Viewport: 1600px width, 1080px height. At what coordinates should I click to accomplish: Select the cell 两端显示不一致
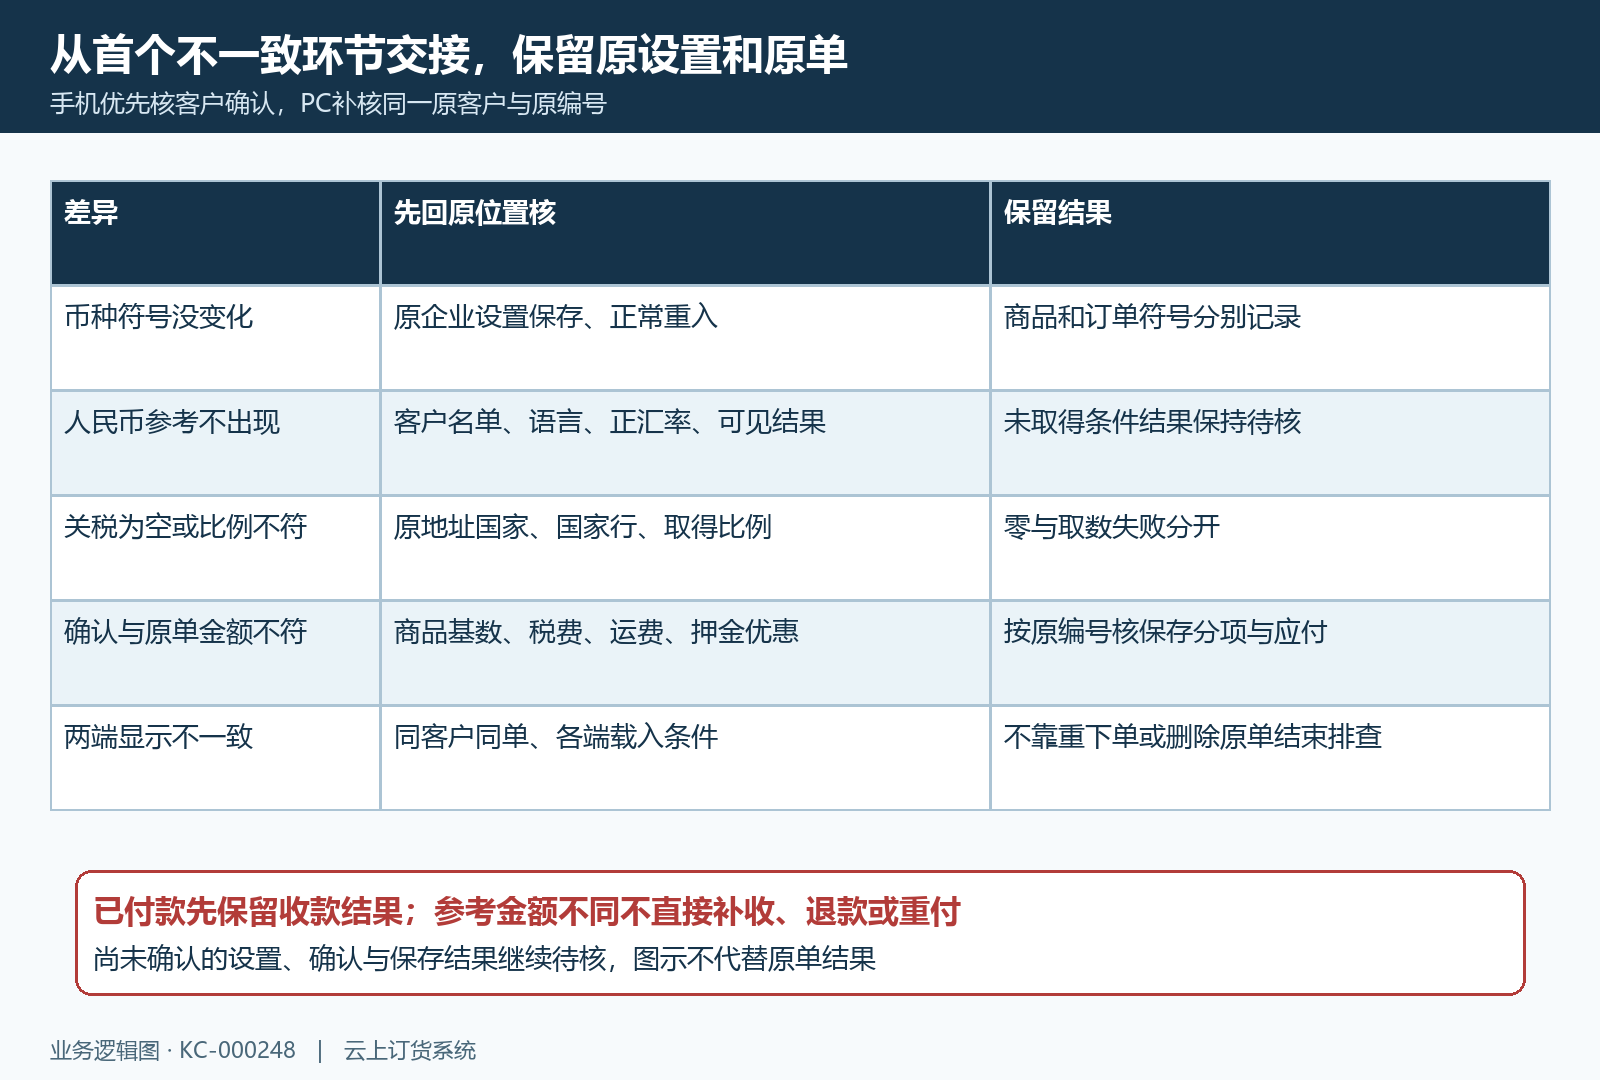[215, 758]
